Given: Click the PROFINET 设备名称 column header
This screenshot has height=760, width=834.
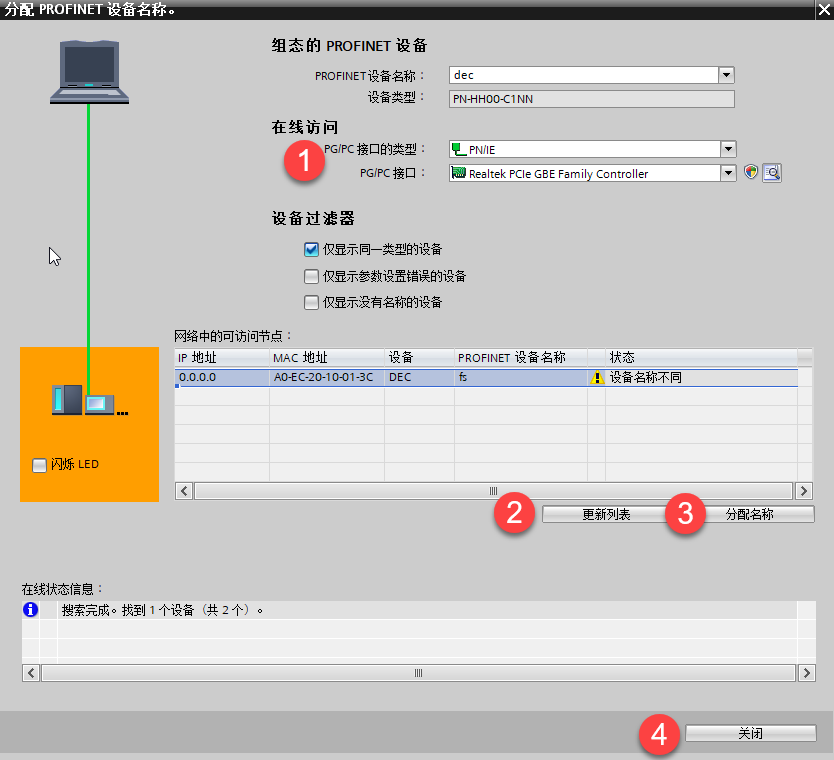Looking at the screenshot, I should point(521,357).
